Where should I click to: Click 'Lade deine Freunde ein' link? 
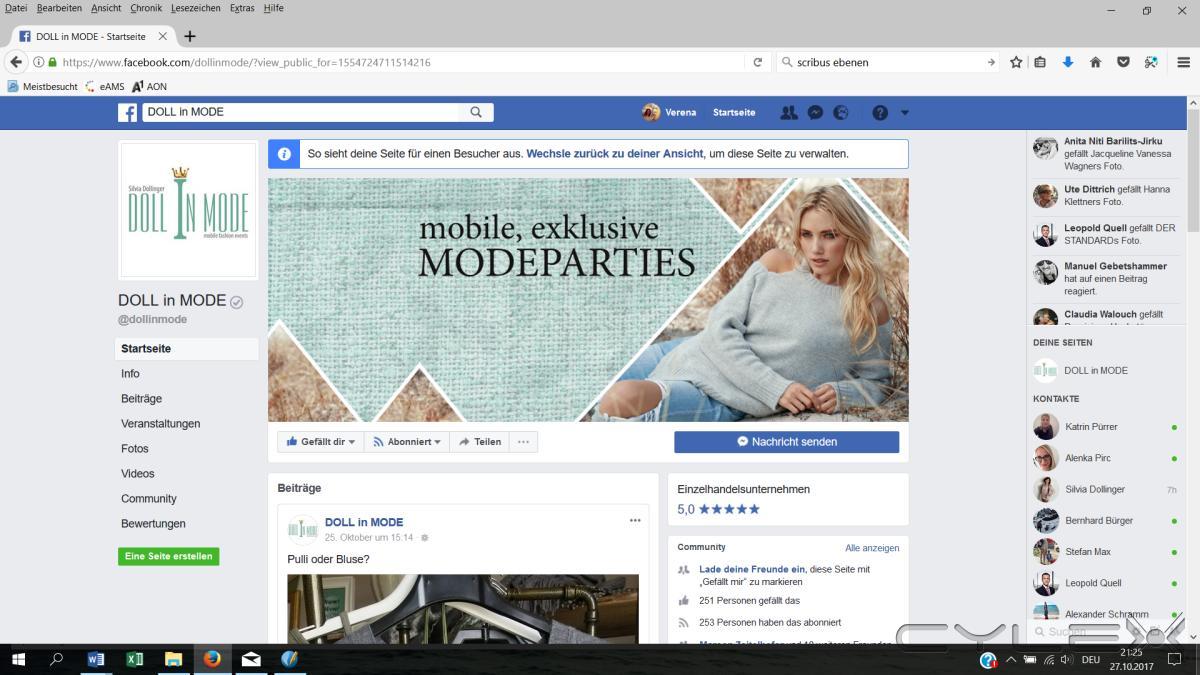pyautogui.click(x=752, y=569)
